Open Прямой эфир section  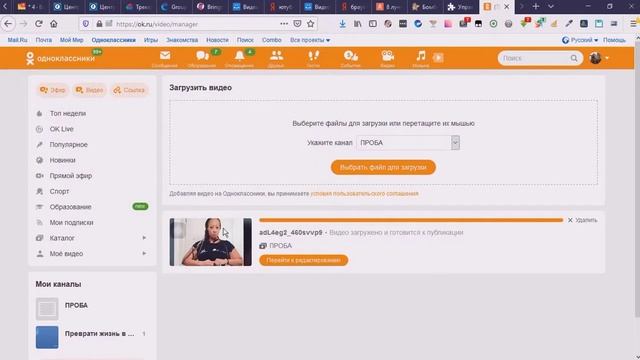click(x=71, y=176)
